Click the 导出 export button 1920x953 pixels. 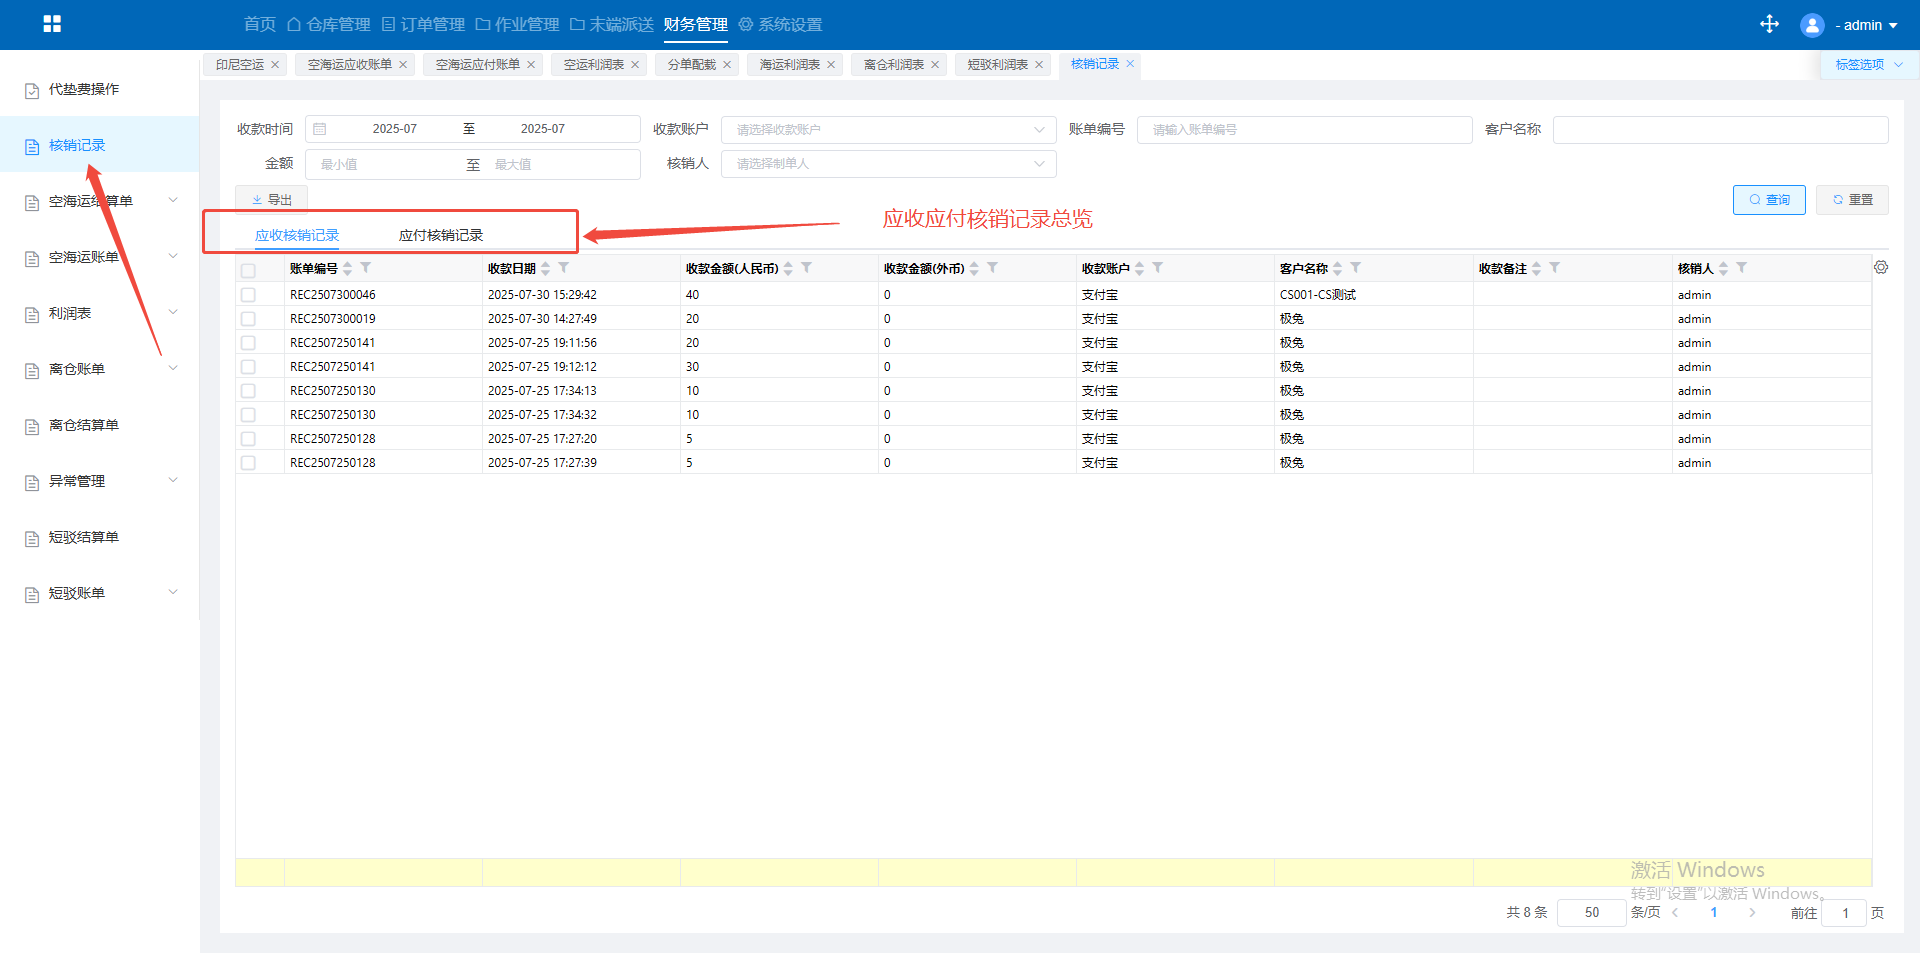coord(272,200)
